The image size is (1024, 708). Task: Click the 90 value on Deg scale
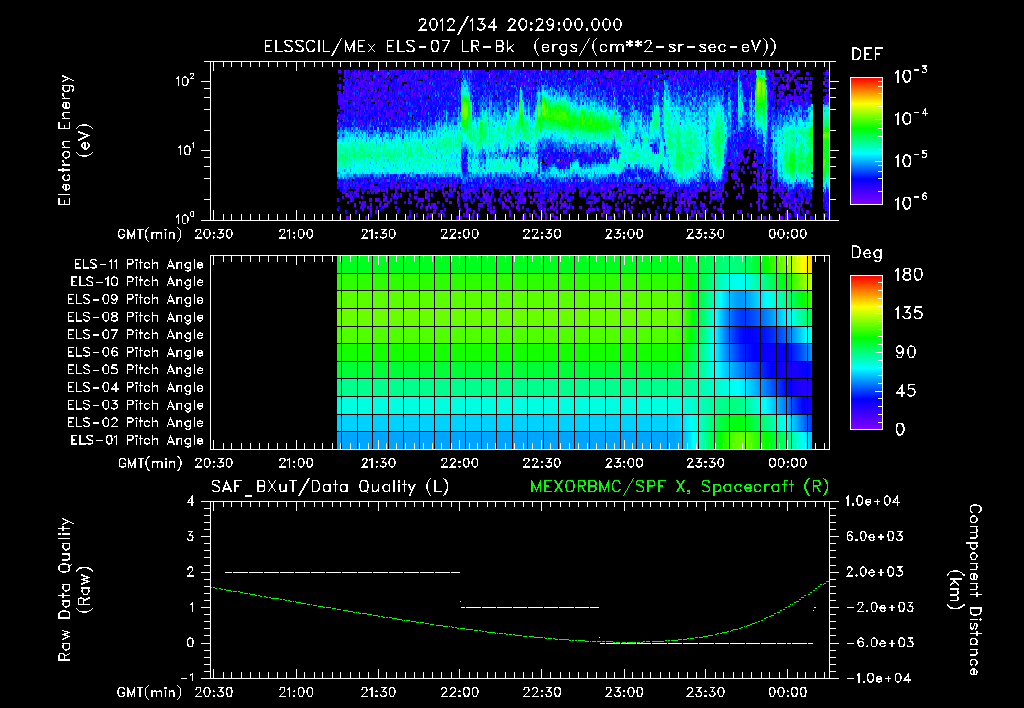pos(906,352)
